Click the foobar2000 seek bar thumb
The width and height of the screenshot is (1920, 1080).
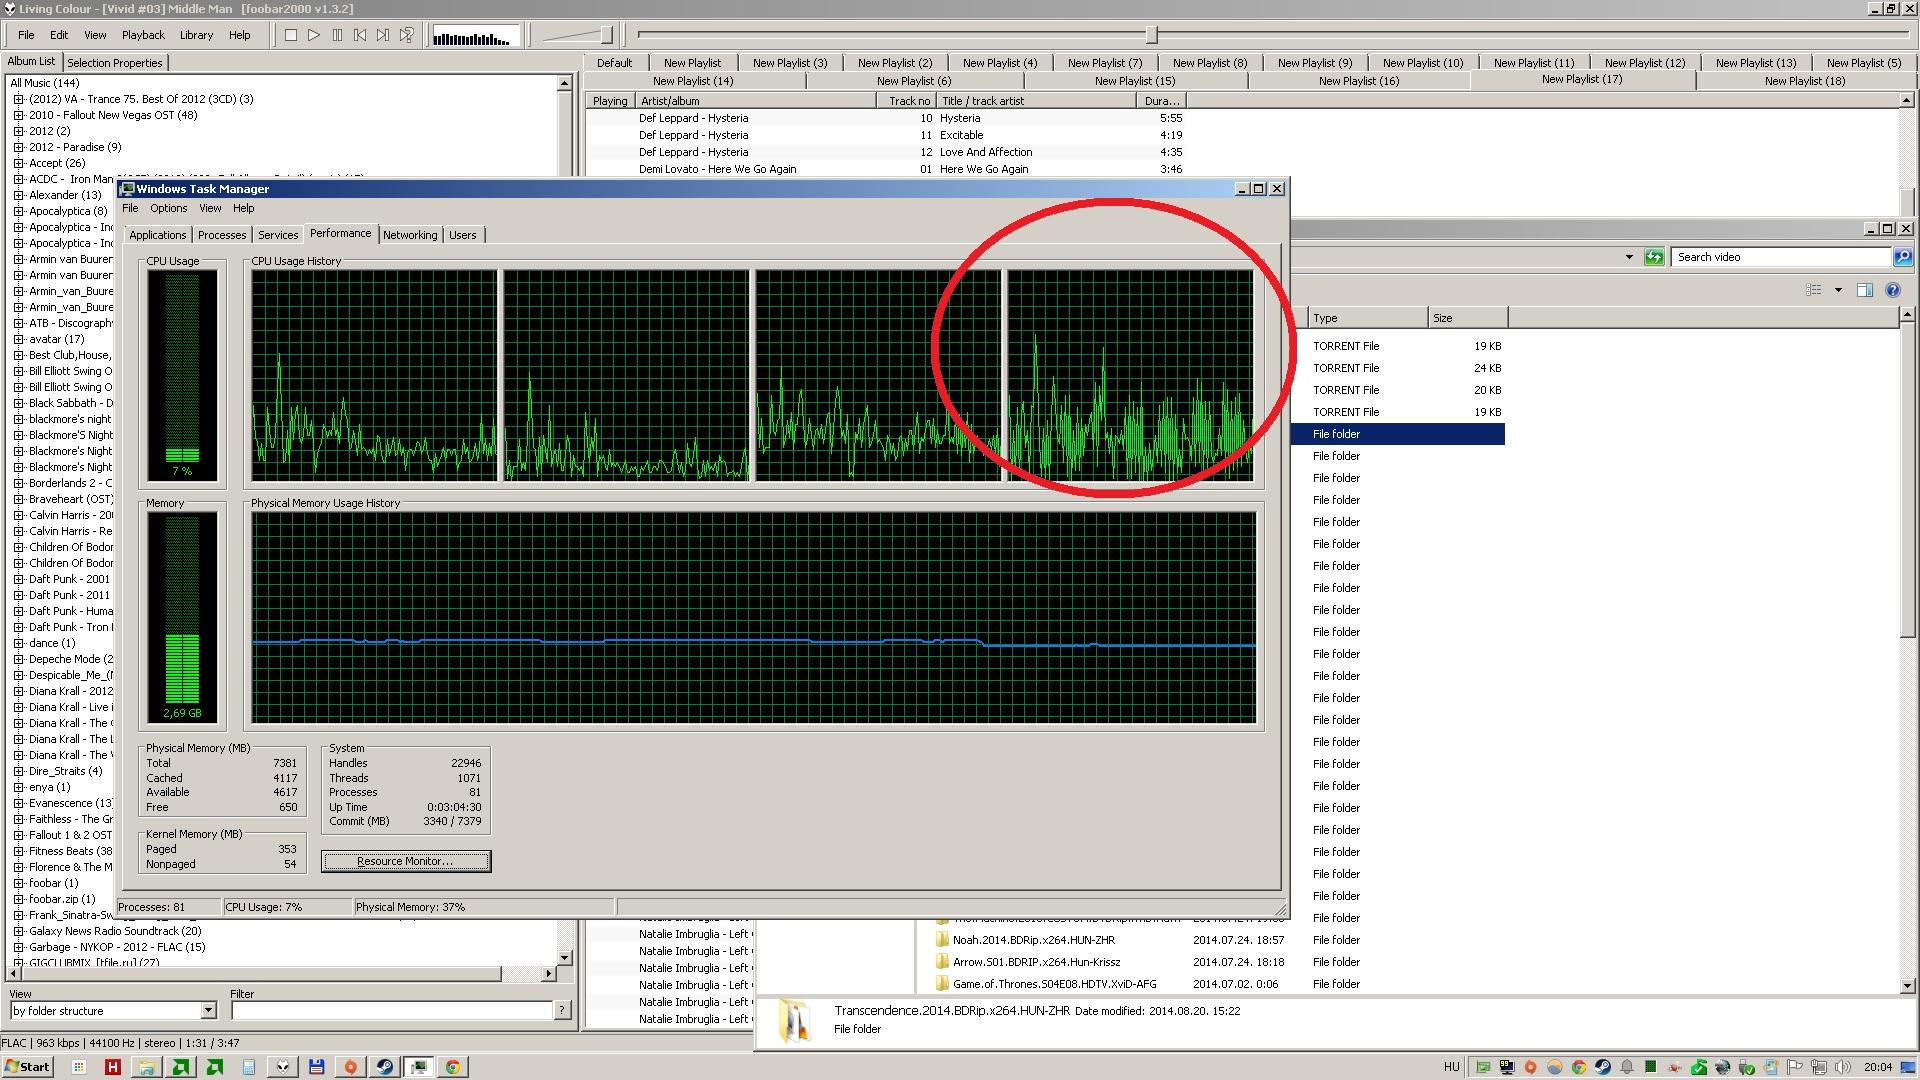[1151, 35]
